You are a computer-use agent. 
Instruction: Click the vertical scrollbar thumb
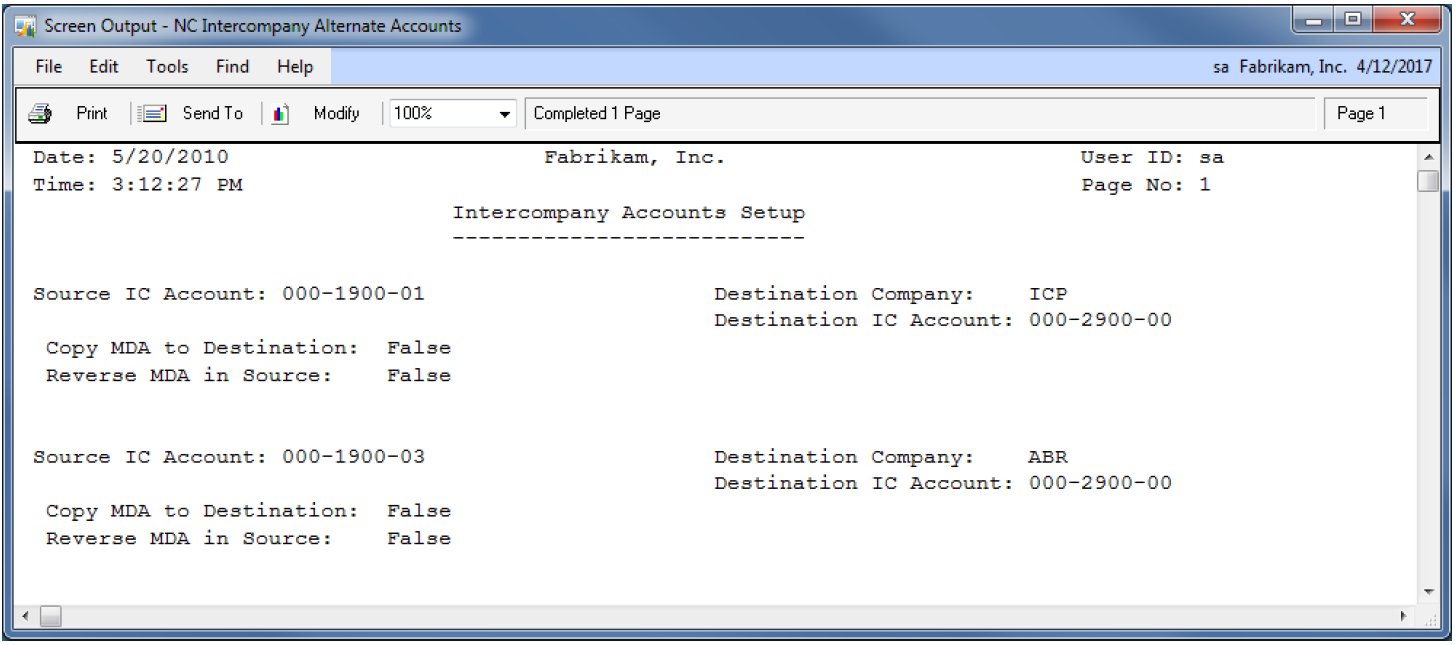click(x=1428, y=181)
